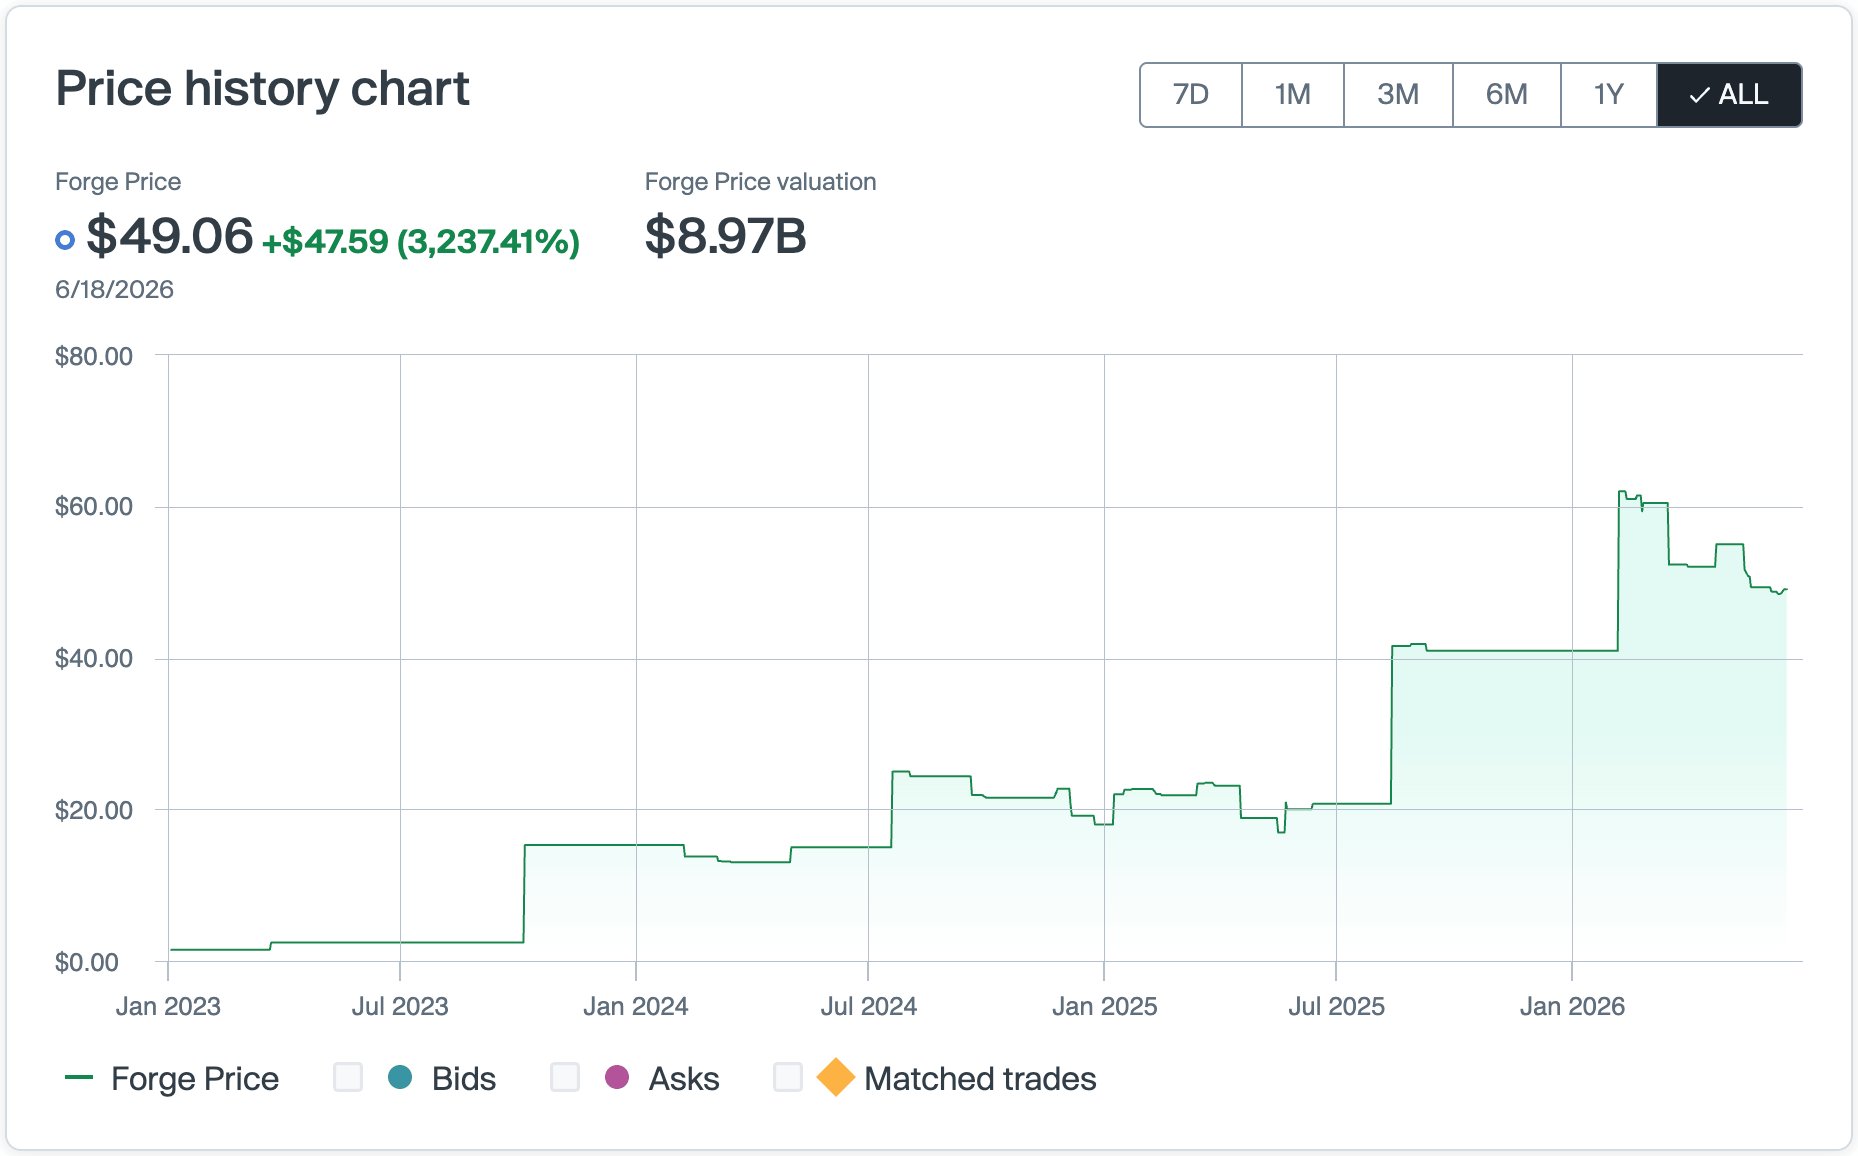Viewport: 1858px width, 1156px height.
Task: Click the Jan 2024 axis label
Action: [636, 1006]
